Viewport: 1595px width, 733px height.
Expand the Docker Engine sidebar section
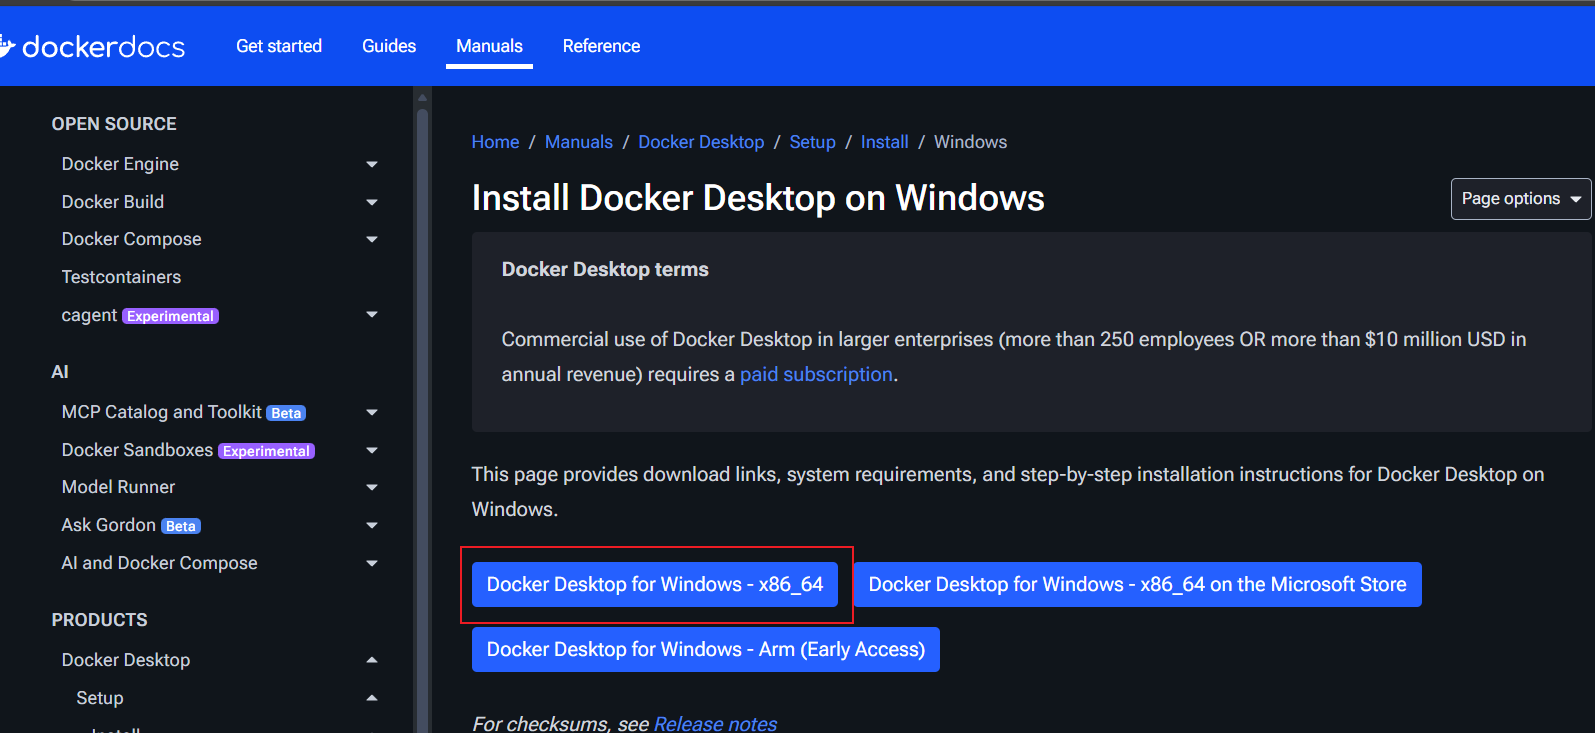pyautogui.click(x=372, y=164)
